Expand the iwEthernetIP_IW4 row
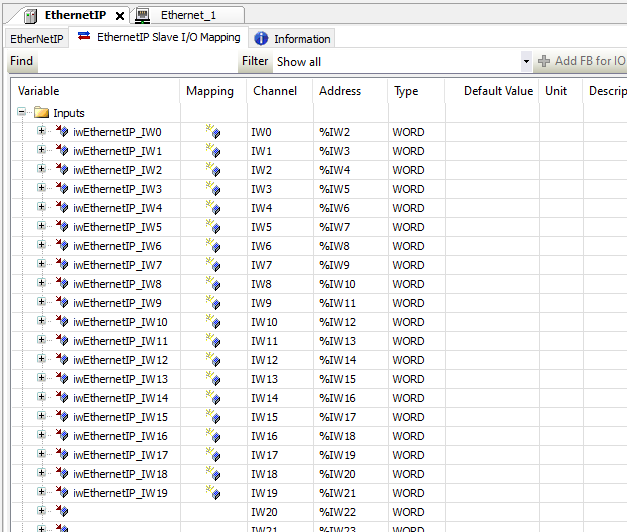Image resolution: width=627 pixels, height=532 pixels. pyautogui.click(x=41, y=206)
